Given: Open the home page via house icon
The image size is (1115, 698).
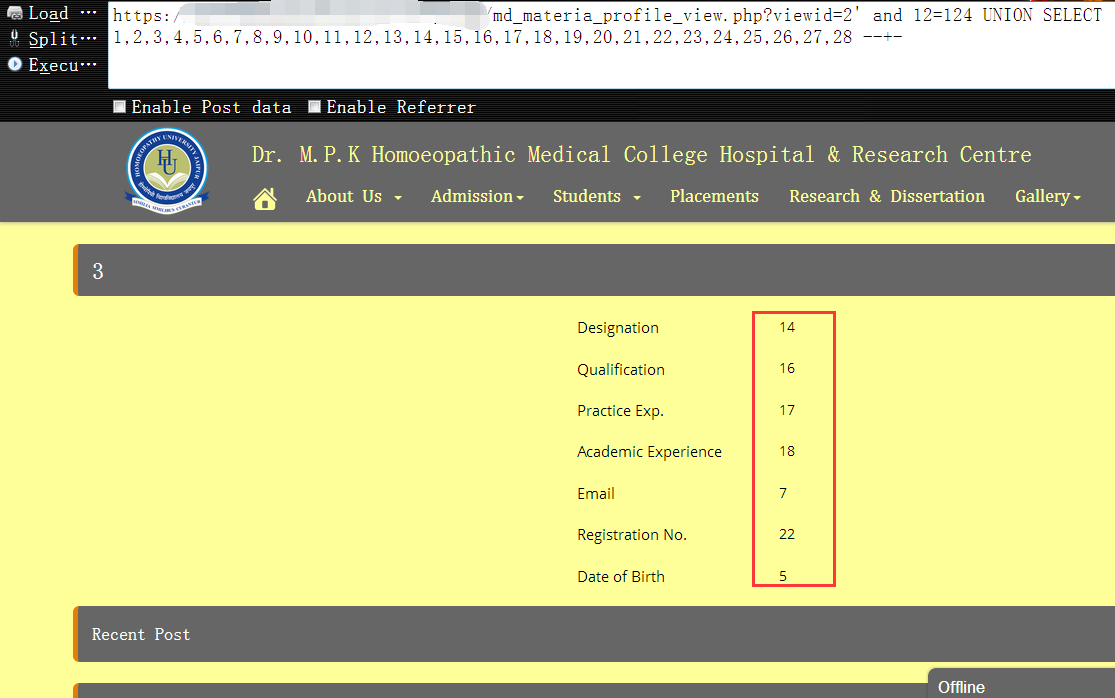Looking at the screenshot, I should (x=265, y=198).
